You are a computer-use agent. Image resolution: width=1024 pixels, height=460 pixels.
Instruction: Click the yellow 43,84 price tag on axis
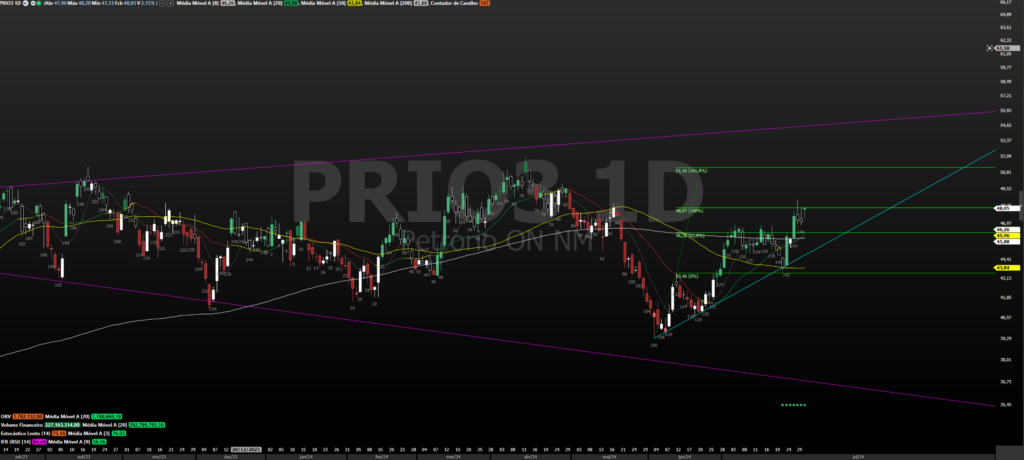[1000, 268]
